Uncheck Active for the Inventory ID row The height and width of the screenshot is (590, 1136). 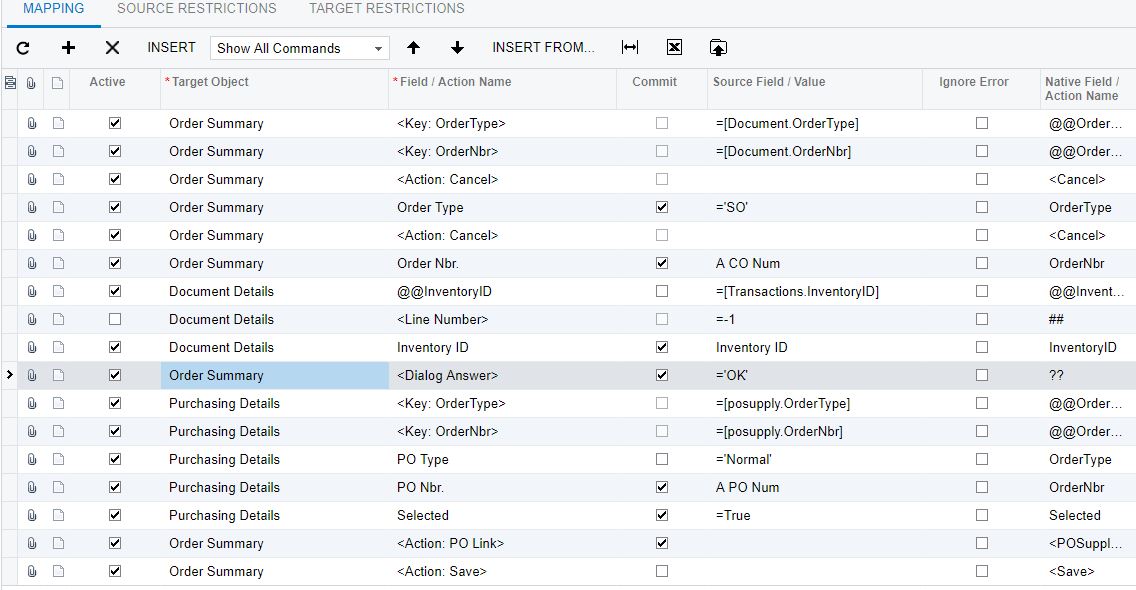(x=115, y=348)
